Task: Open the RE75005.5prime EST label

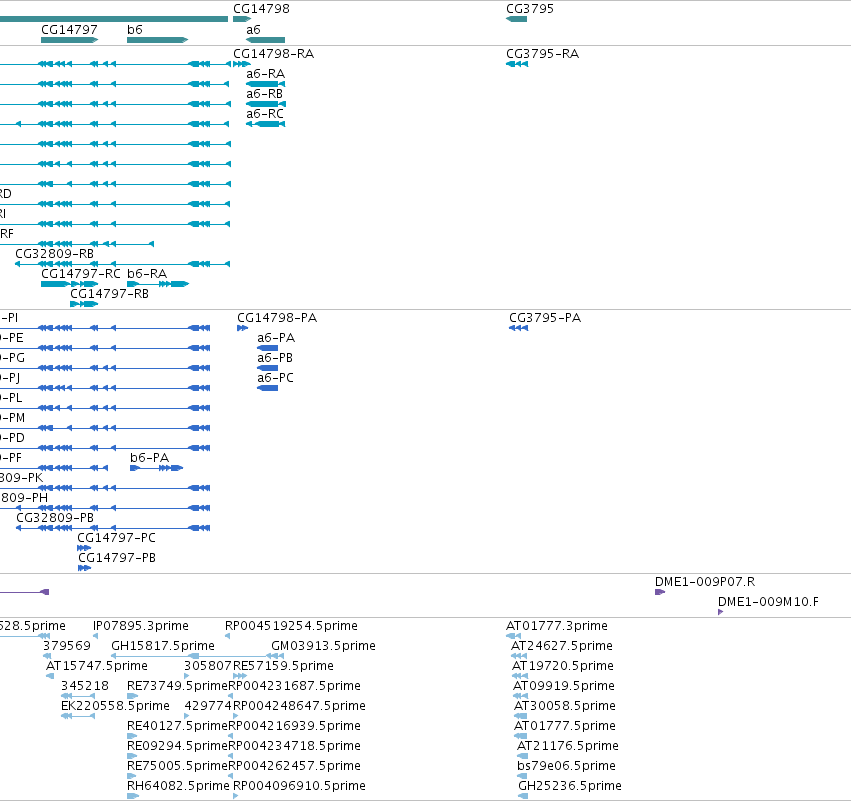Action: click(x=177, y=766)
